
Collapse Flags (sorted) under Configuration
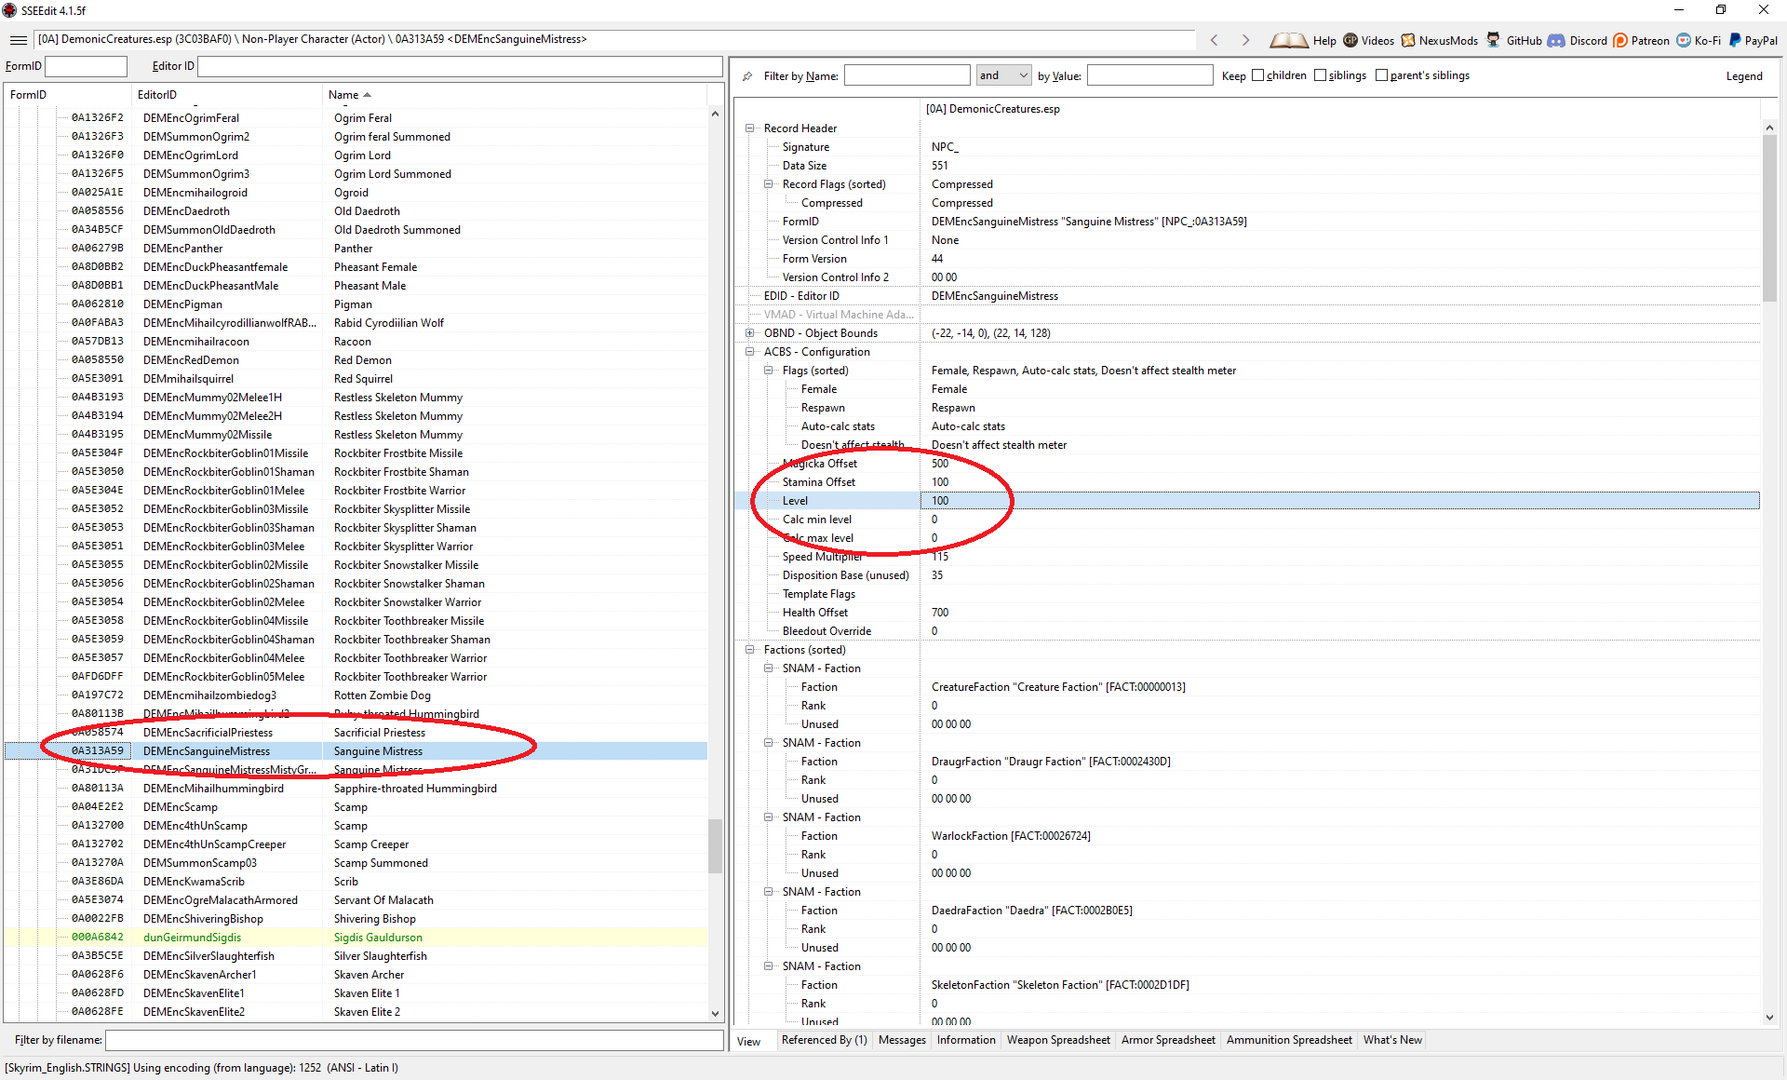(768, 370)
